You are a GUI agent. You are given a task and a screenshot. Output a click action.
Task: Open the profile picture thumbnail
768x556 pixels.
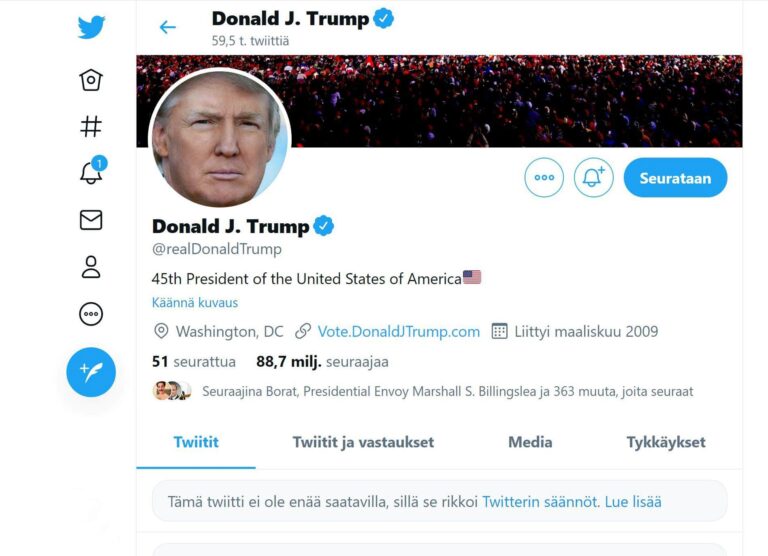click(219, 138)
